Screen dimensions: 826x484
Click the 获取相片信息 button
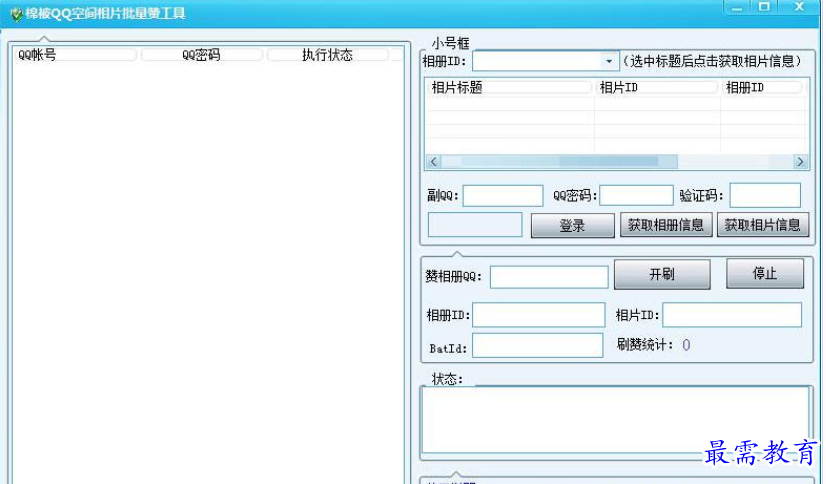tap(763, 225)
